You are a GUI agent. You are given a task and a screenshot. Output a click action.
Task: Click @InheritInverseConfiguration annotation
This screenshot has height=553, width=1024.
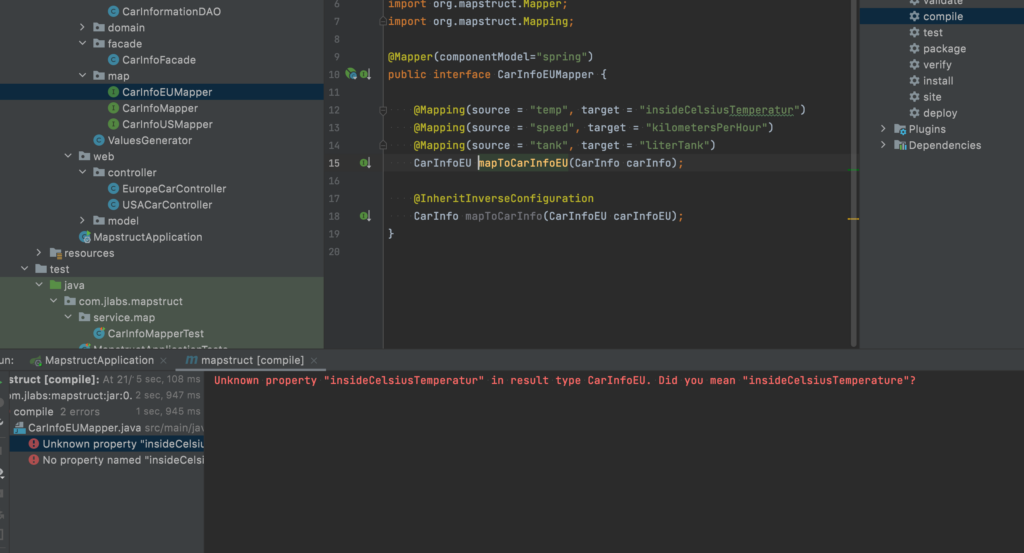coord(504,198)
